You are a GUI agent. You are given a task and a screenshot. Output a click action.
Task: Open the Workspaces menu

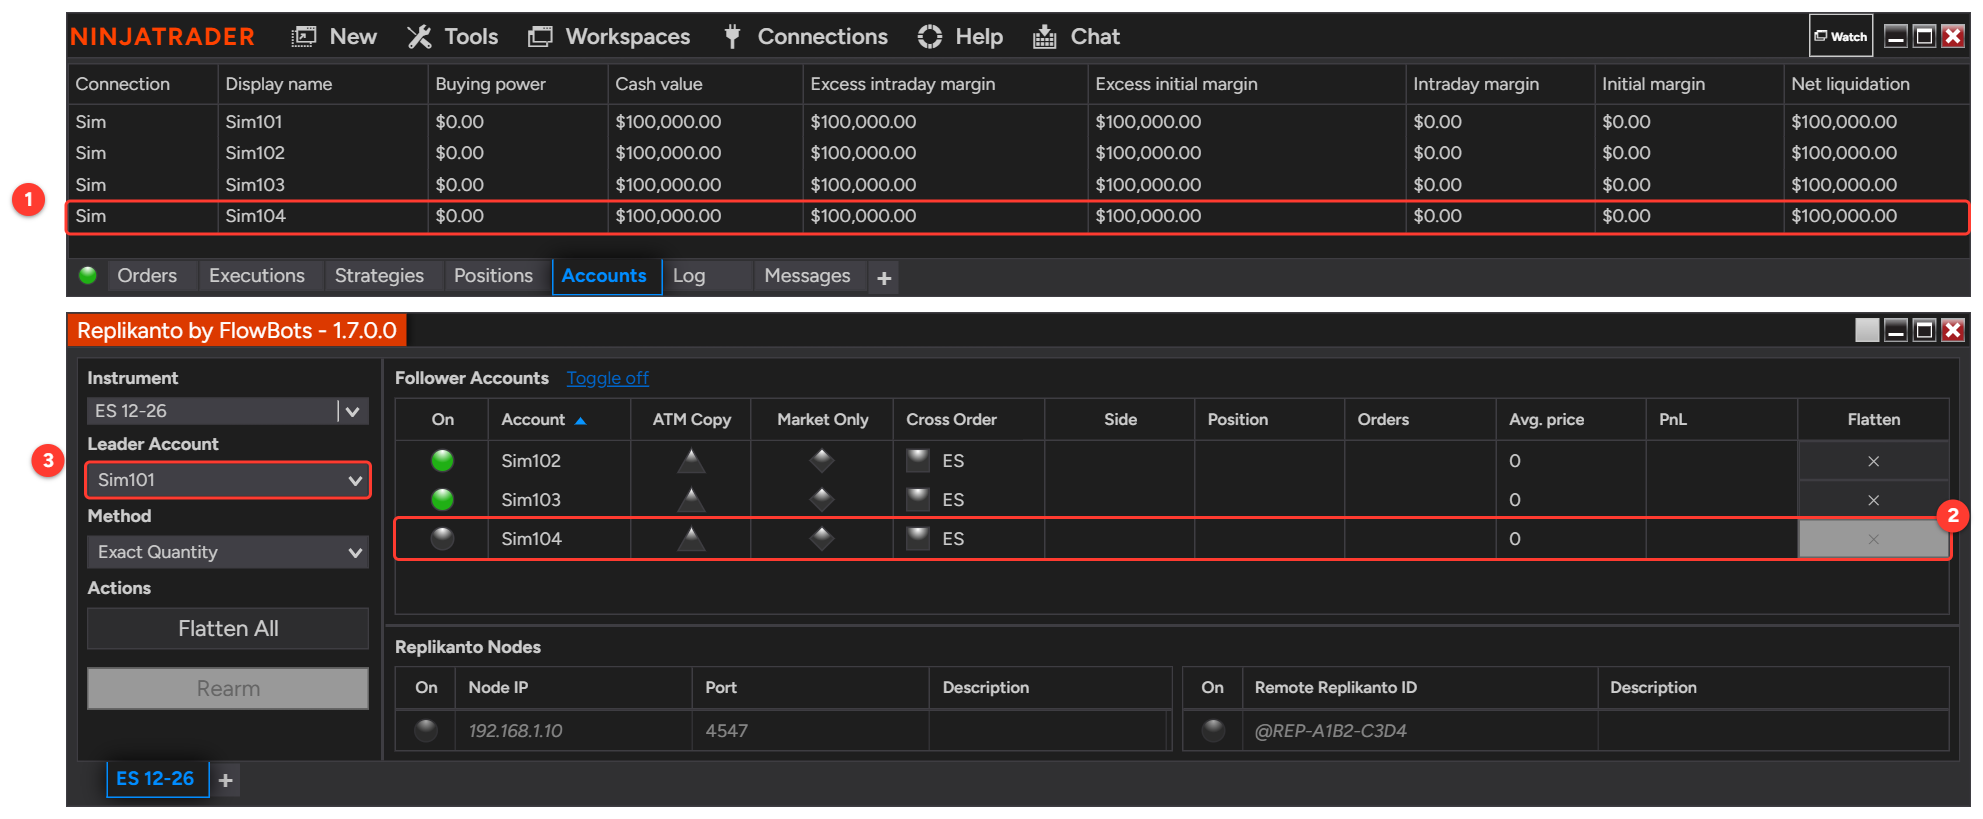pos(609,37)
